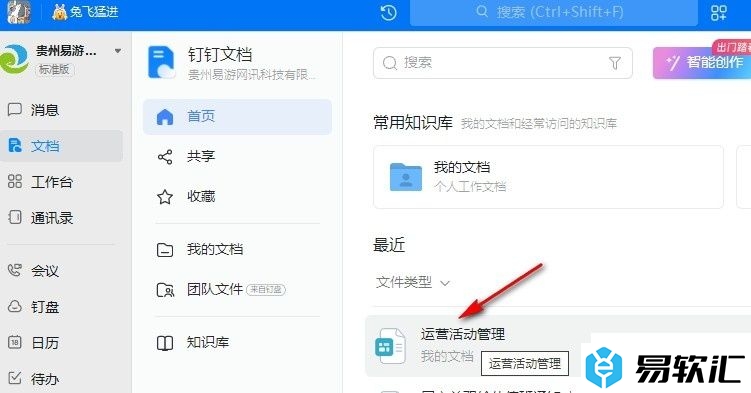Click the 日历 calendar icon

pos(15,342)
